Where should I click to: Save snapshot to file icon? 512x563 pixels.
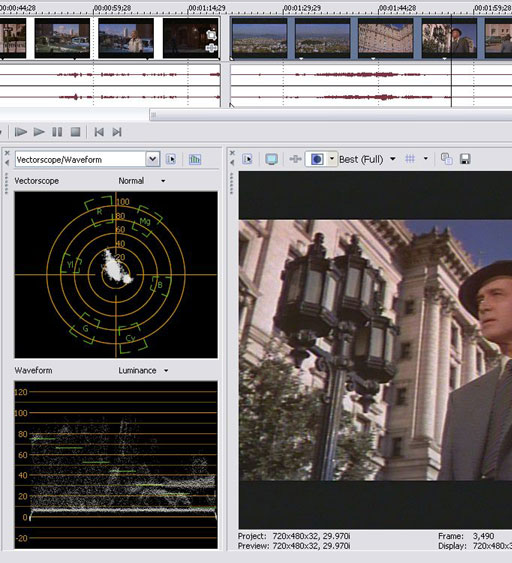point(465,159)
